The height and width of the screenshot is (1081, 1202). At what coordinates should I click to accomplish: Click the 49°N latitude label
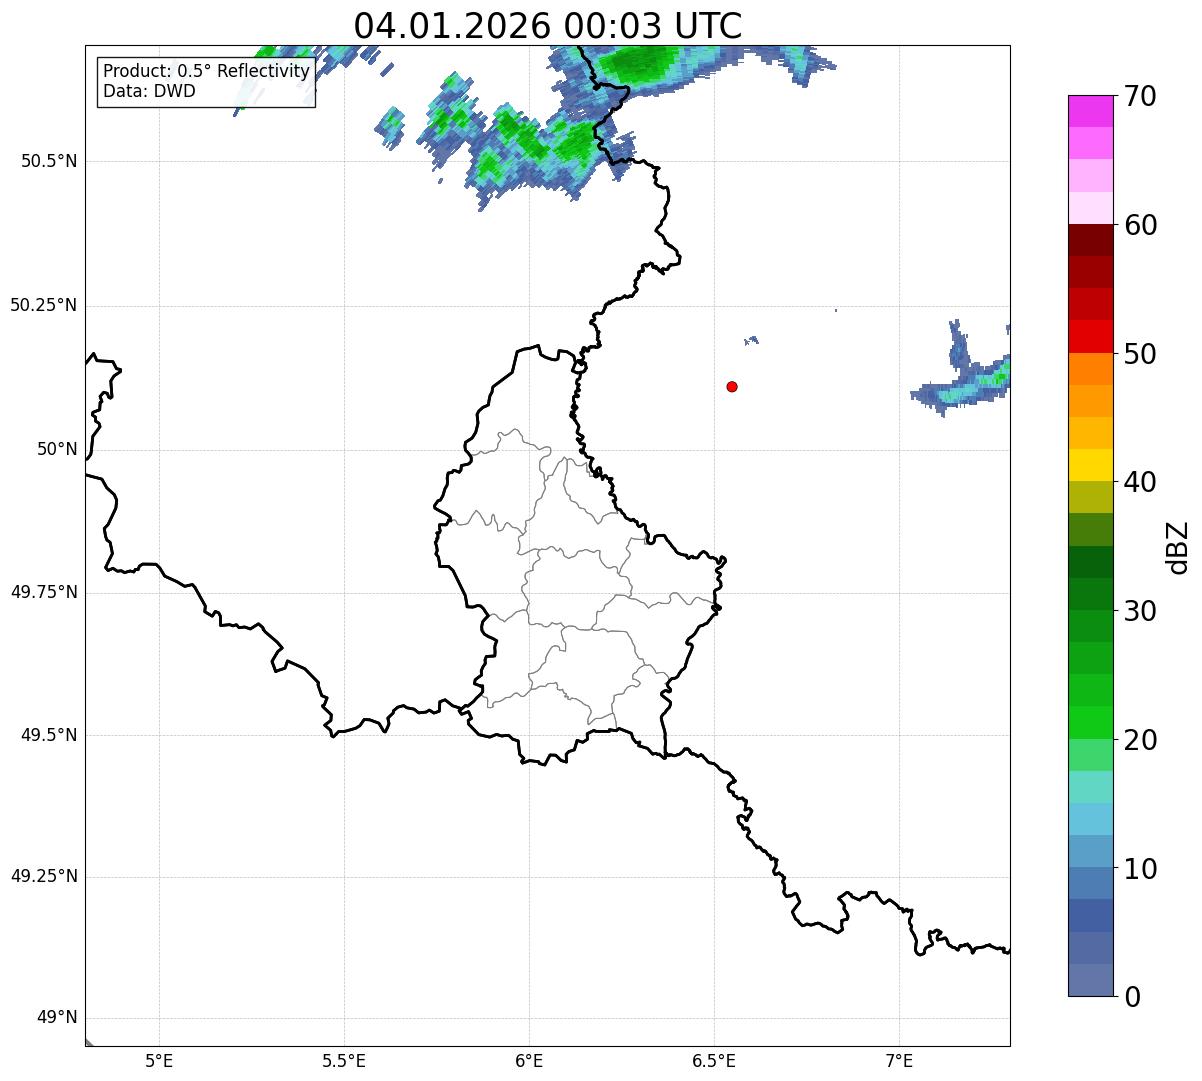pos(57,1017)
